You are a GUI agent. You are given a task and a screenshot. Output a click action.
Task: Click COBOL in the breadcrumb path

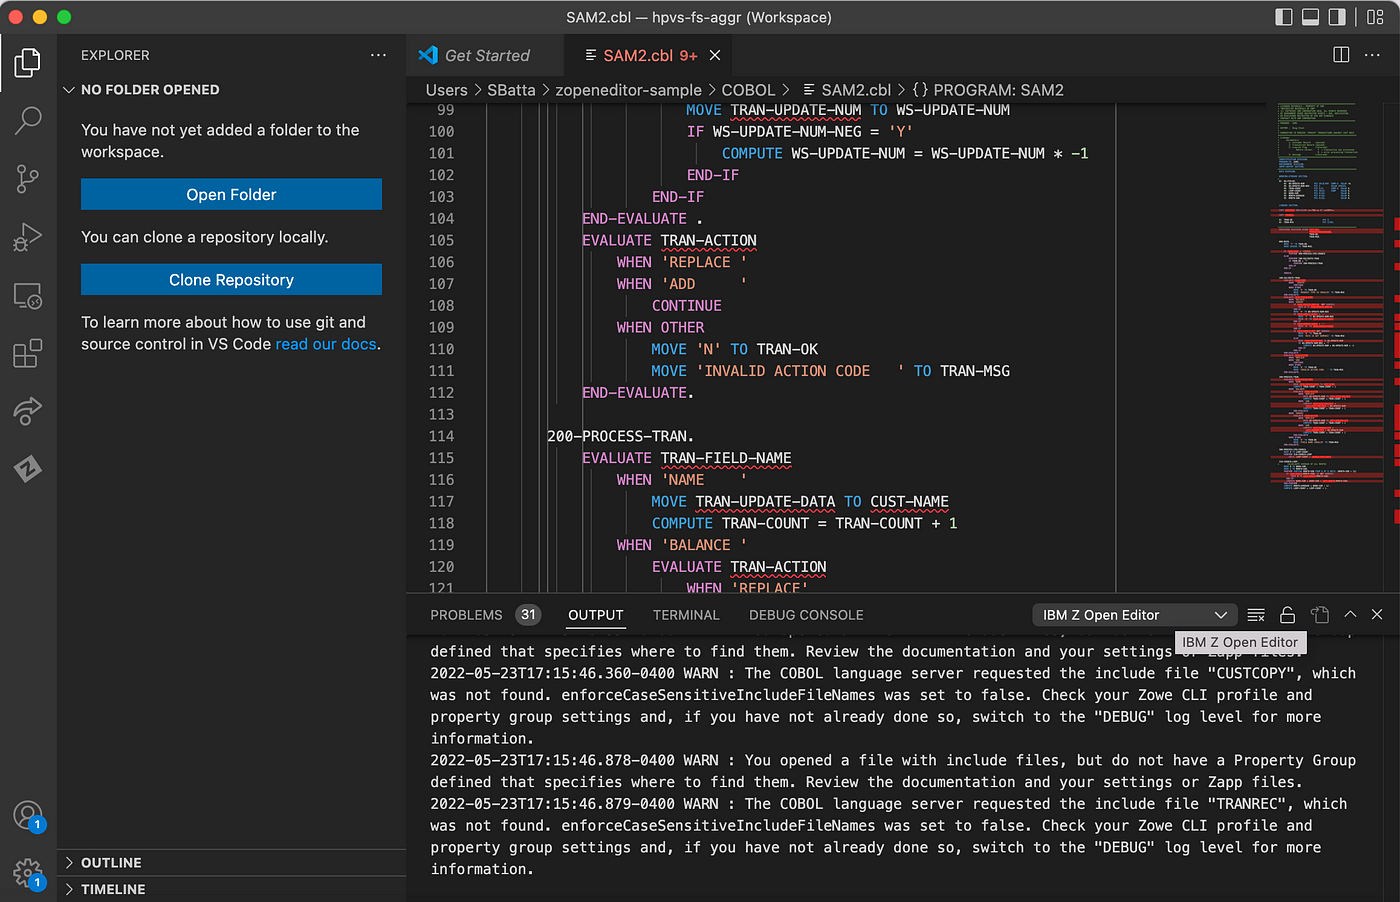(x=748, y=90)
